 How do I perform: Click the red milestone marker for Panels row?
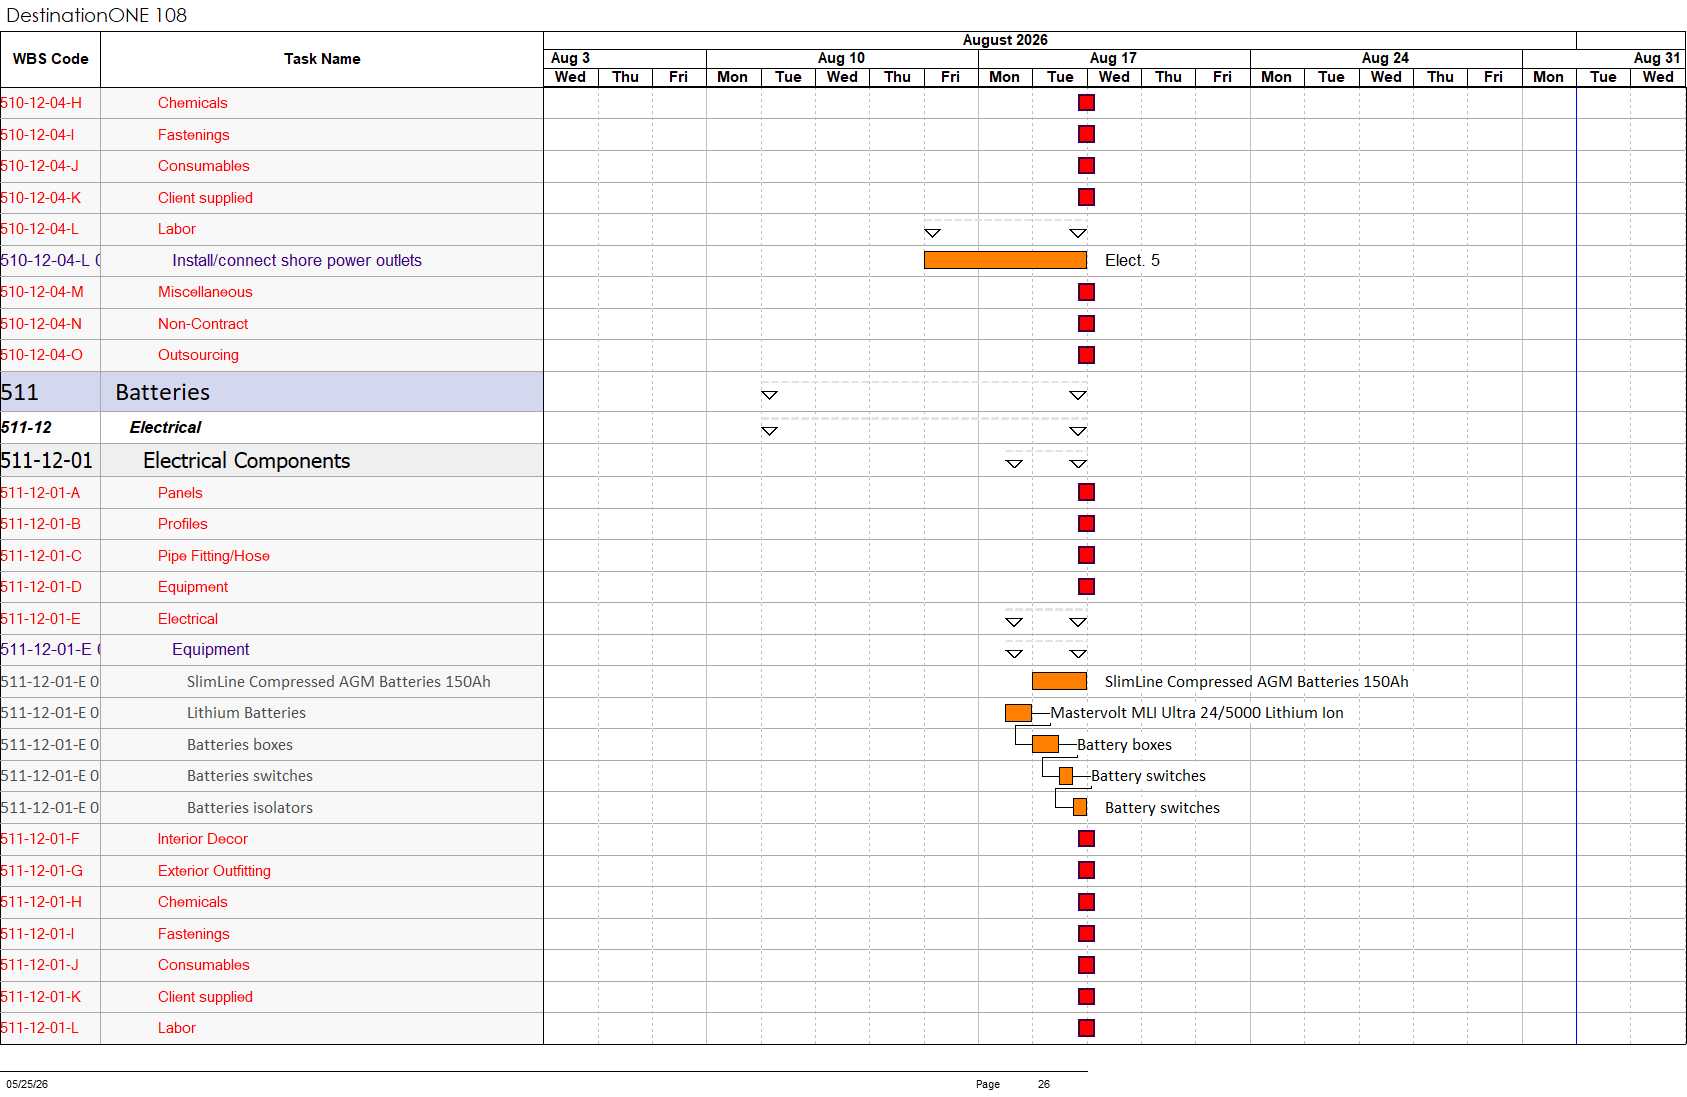1086,492
